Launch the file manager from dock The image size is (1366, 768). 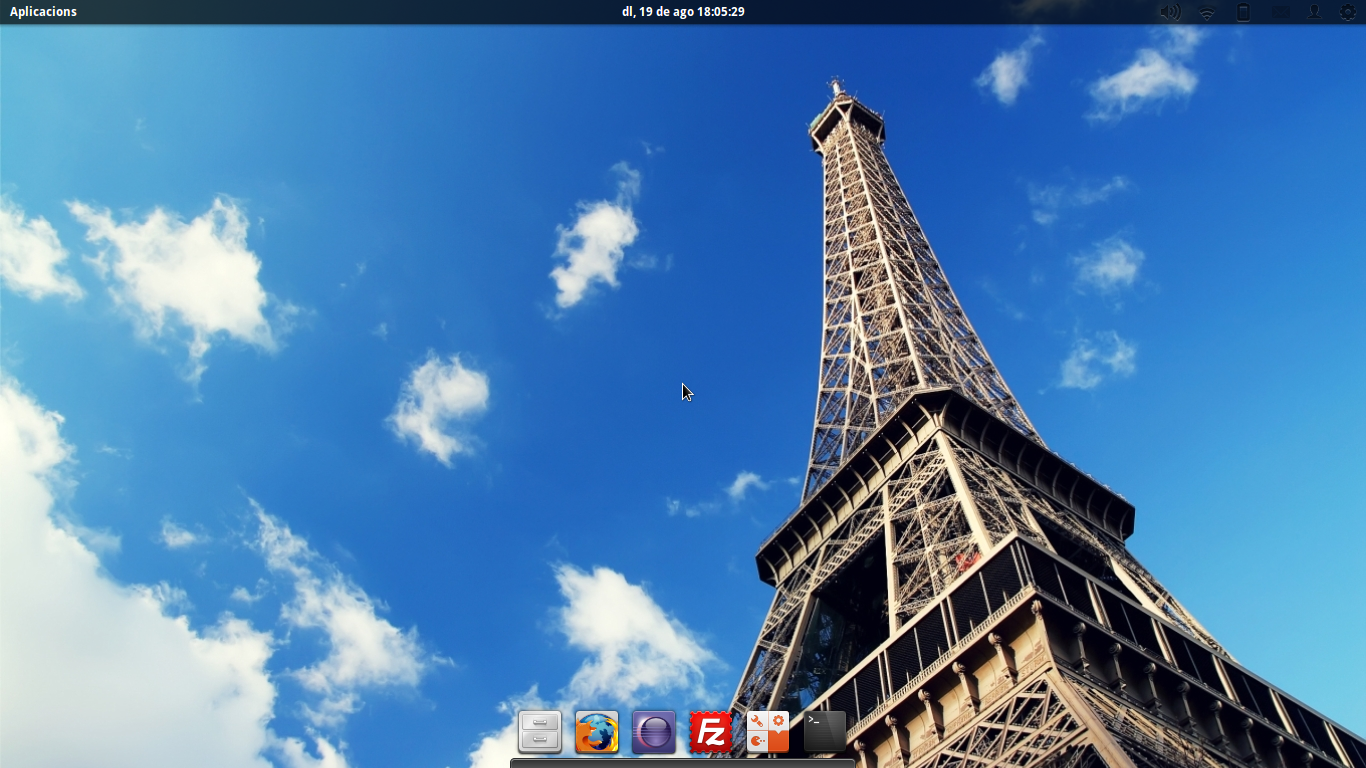[540, 732]
